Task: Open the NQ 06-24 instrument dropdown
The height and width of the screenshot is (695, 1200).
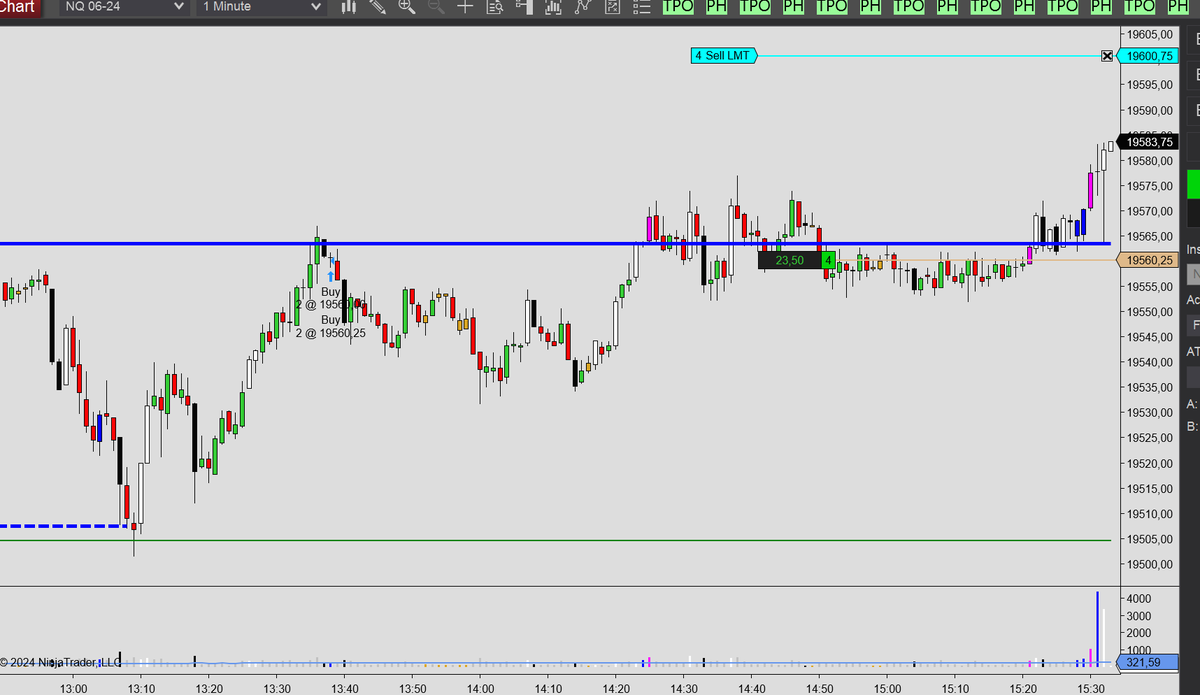Action: (x=125, y=7)
